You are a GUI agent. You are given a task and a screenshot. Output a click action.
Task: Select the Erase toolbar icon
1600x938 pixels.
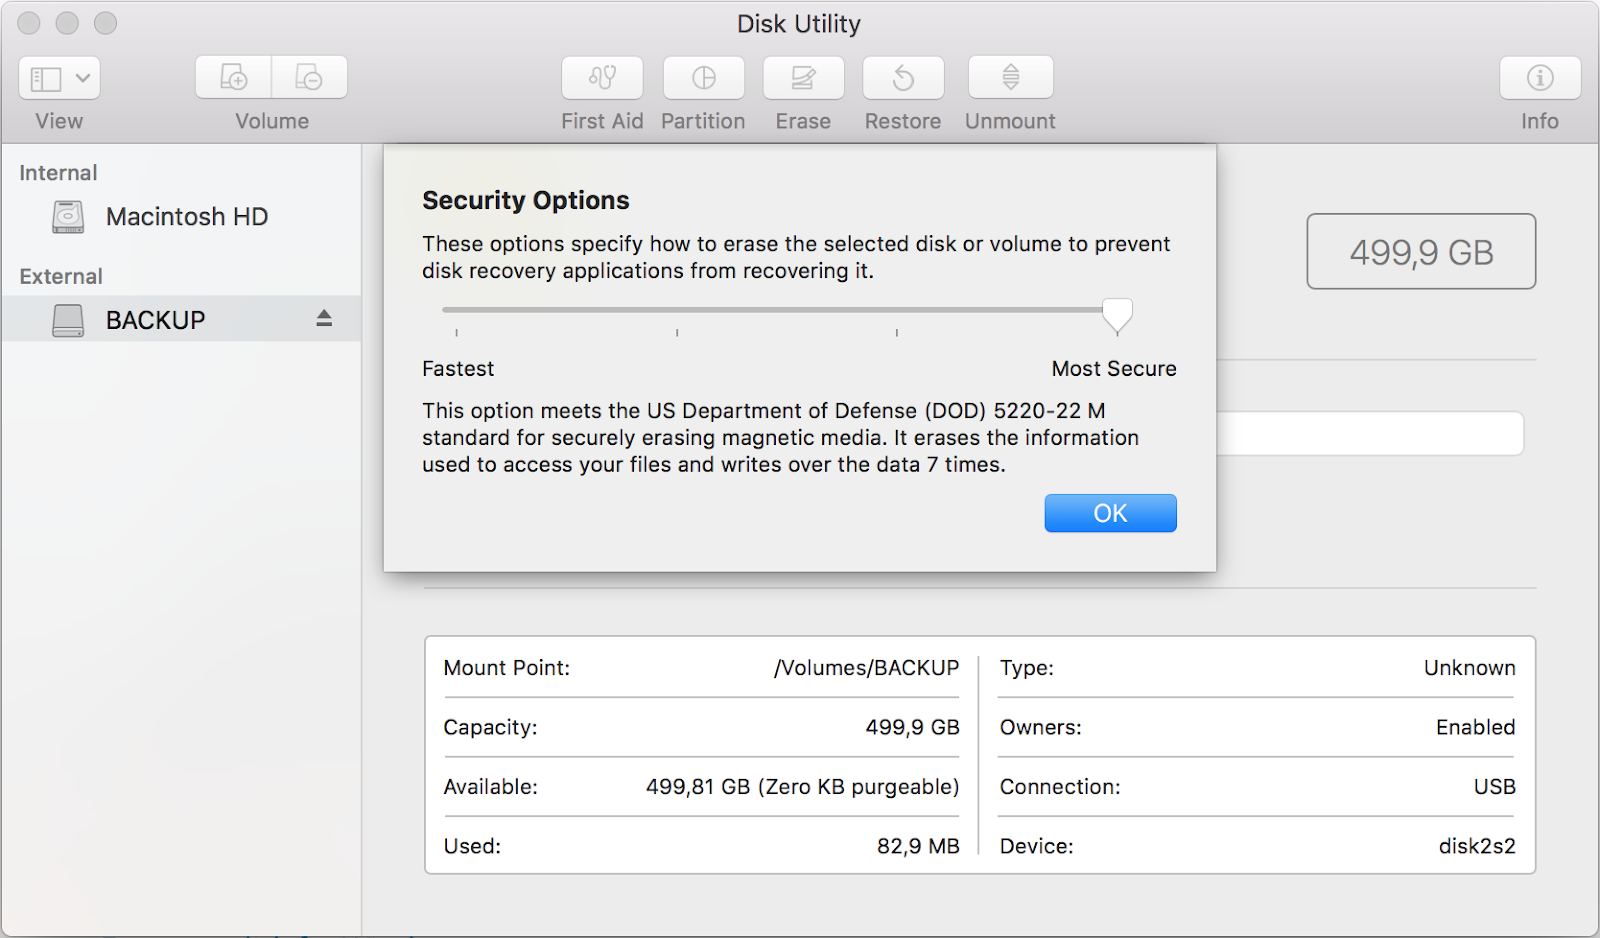coord(803,77)
